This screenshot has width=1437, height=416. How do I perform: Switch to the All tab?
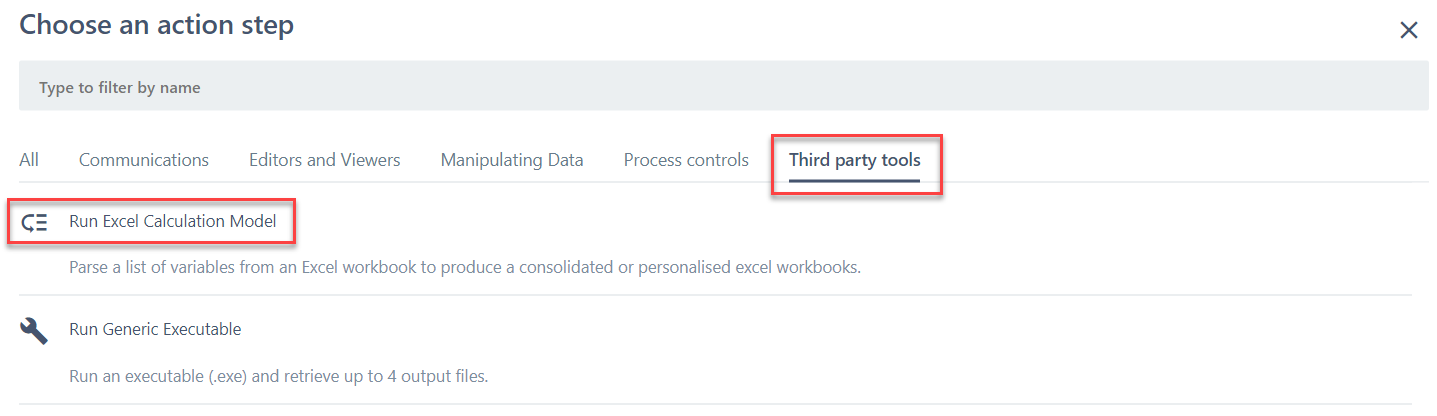click(29, 160)
